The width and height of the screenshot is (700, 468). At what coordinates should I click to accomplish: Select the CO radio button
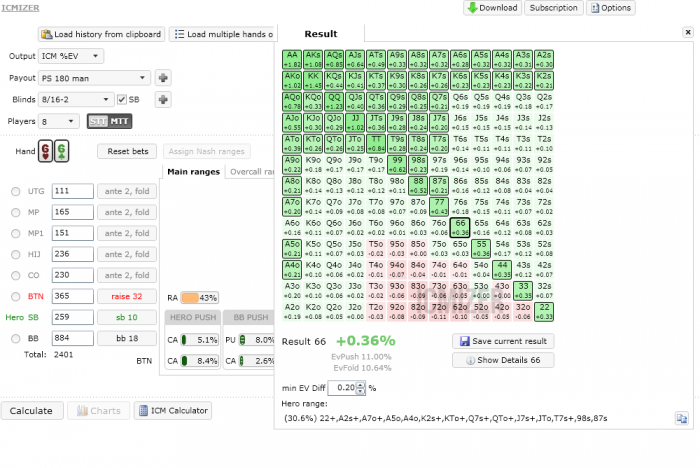(16, 276)
